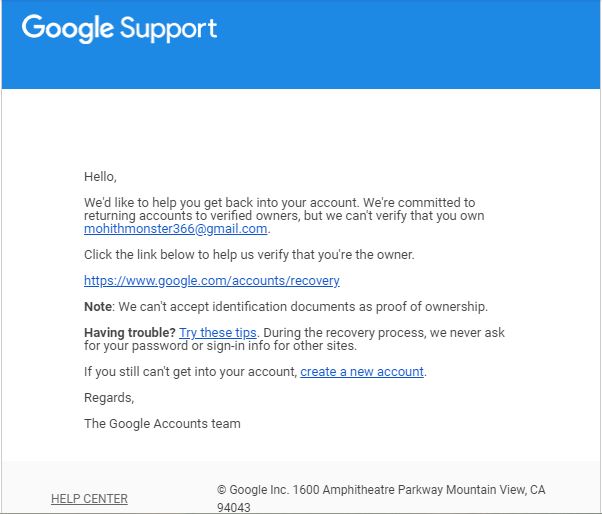Click 'The Google Accounts team' signature
The image size is (602, 514).
click(162, 423)
